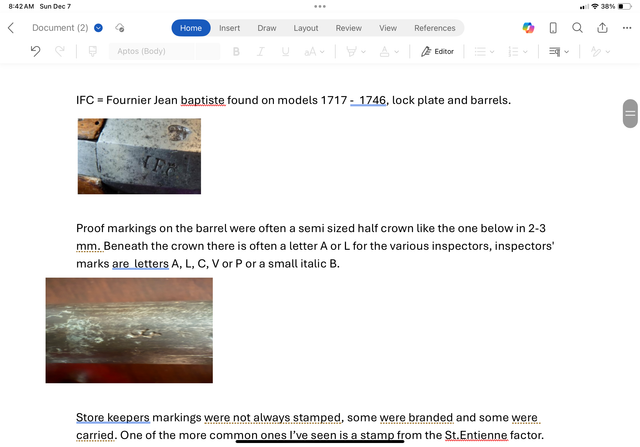The image size is (640, 447).
Task: Open the Draw tab
Action: pos(267,28)
